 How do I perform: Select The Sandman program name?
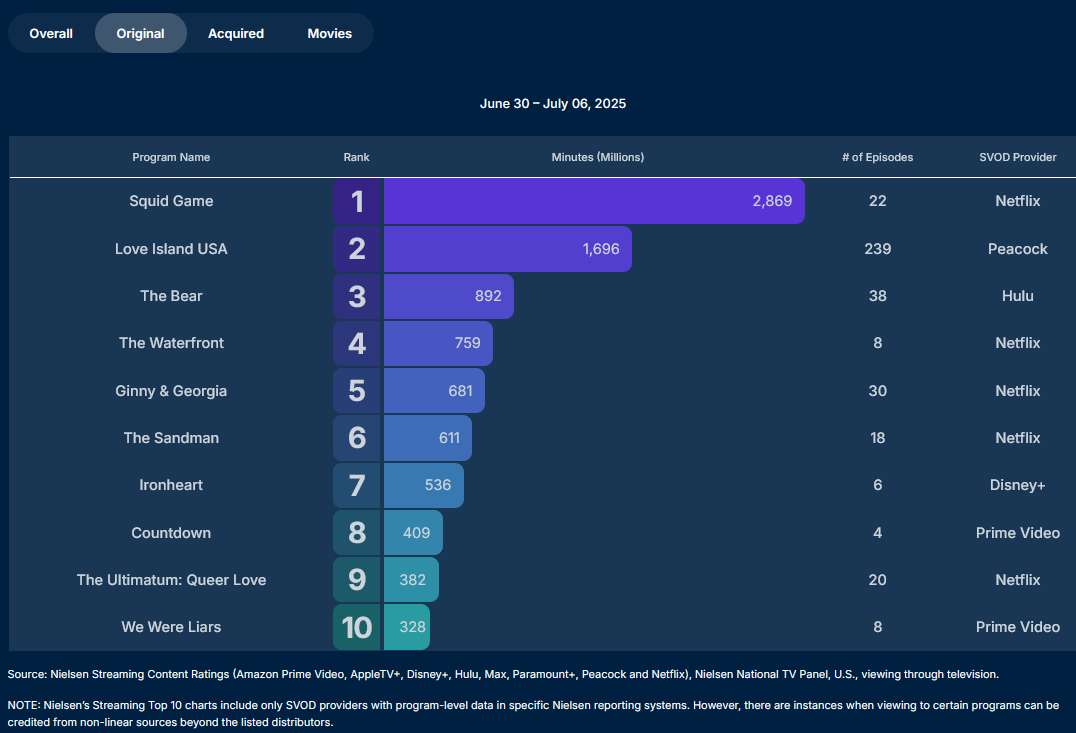tap(171, 438)
